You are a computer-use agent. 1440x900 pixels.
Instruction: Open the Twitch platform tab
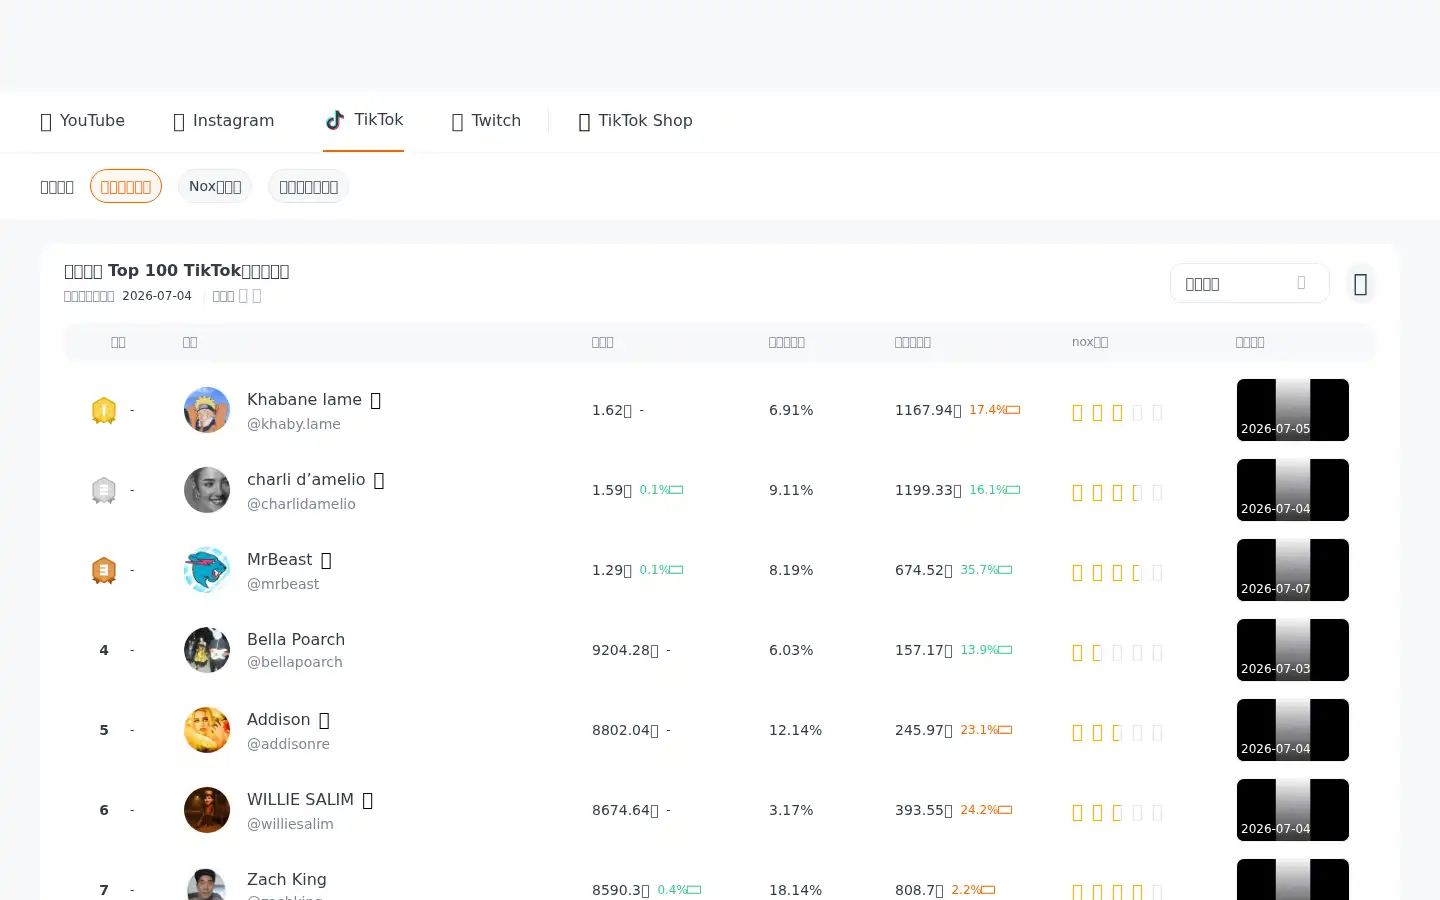coord(486,121)
